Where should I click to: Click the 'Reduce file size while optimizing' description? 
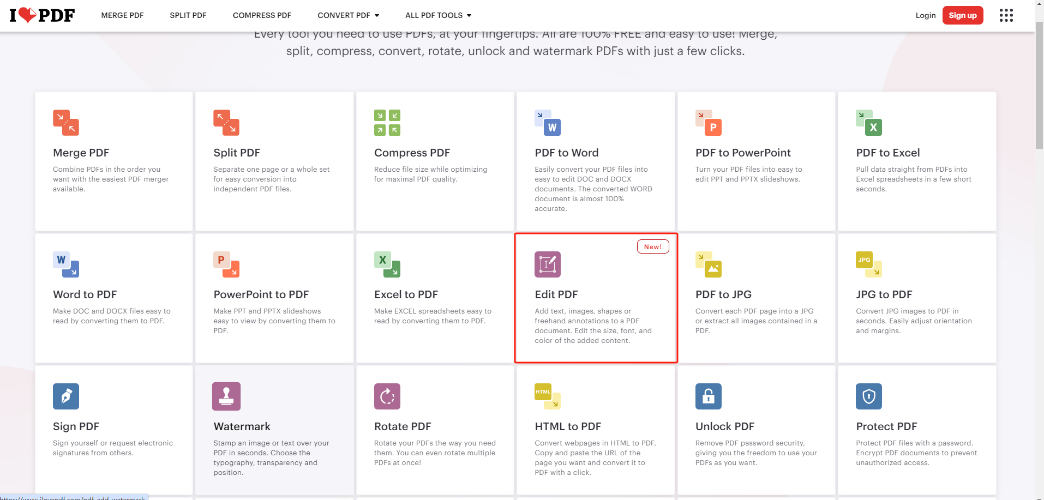pyautogui.click(x=431, y=174)
